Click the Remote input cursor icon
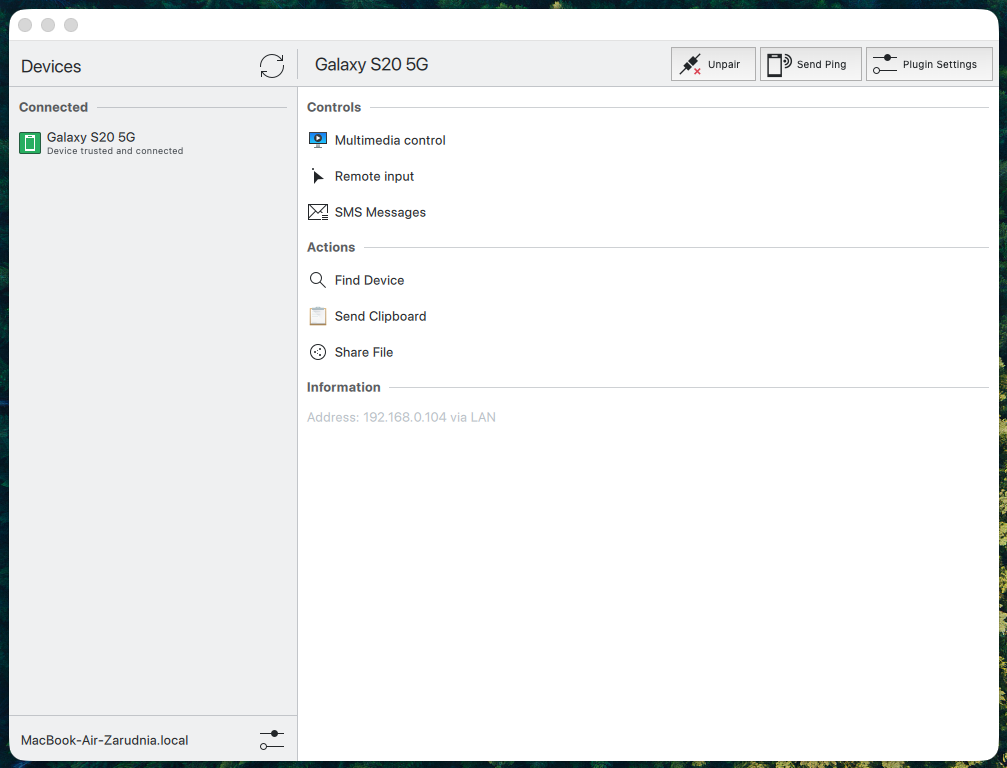This screenshot has height=768, width=1007. 317,176
